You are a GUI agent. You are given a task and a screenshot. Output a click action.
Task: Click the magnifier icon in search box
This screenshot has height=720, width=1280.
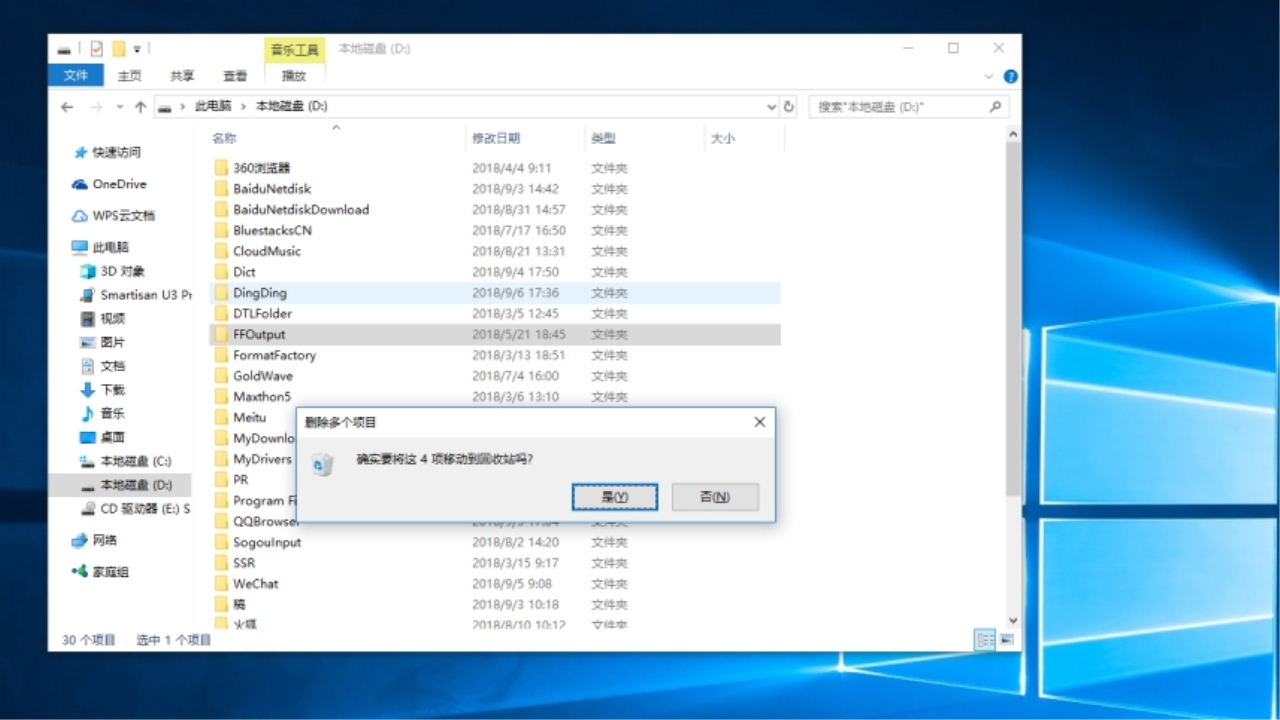tap(995, 106)
